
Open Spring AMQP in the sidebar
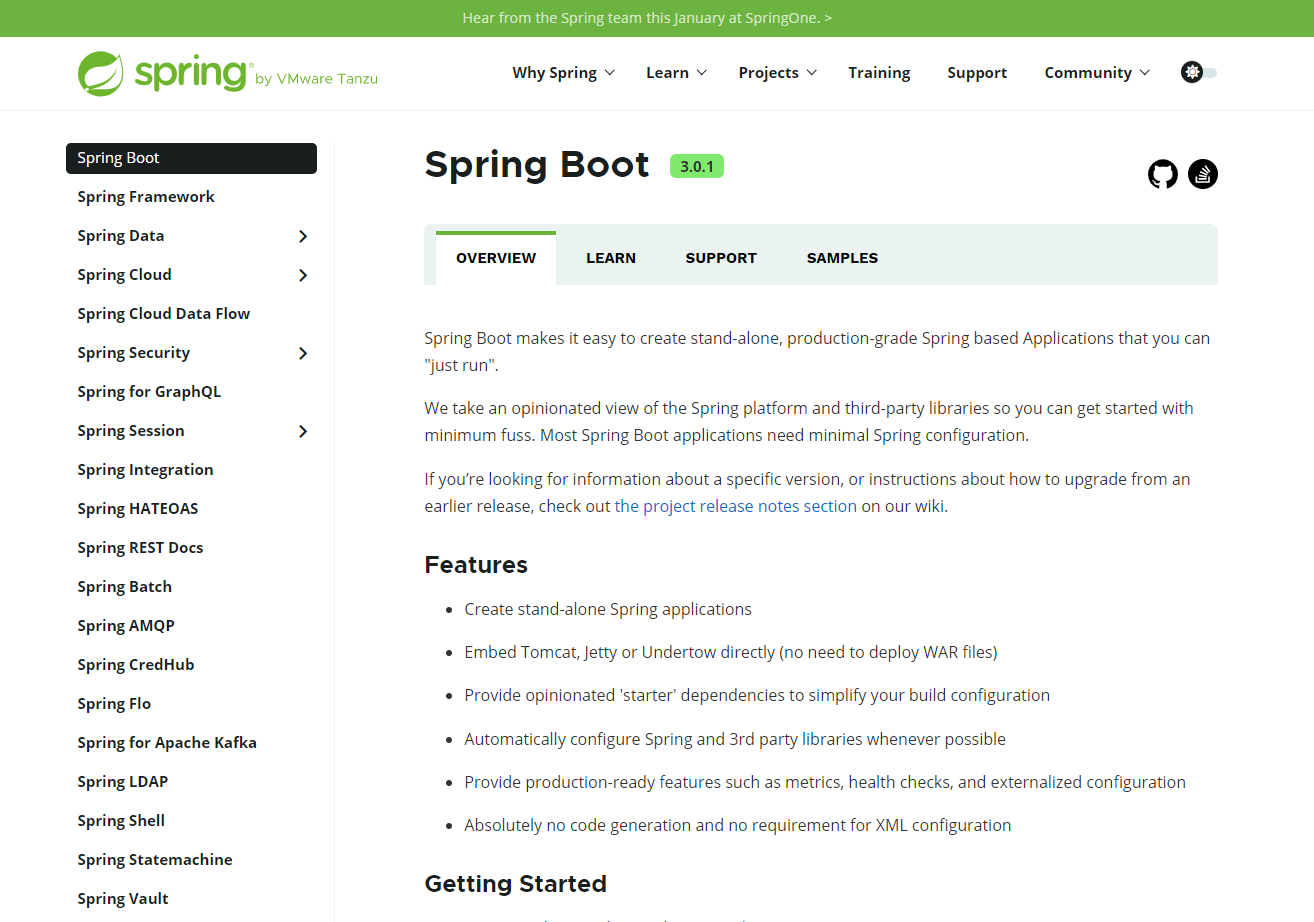[x=126, y=626]
